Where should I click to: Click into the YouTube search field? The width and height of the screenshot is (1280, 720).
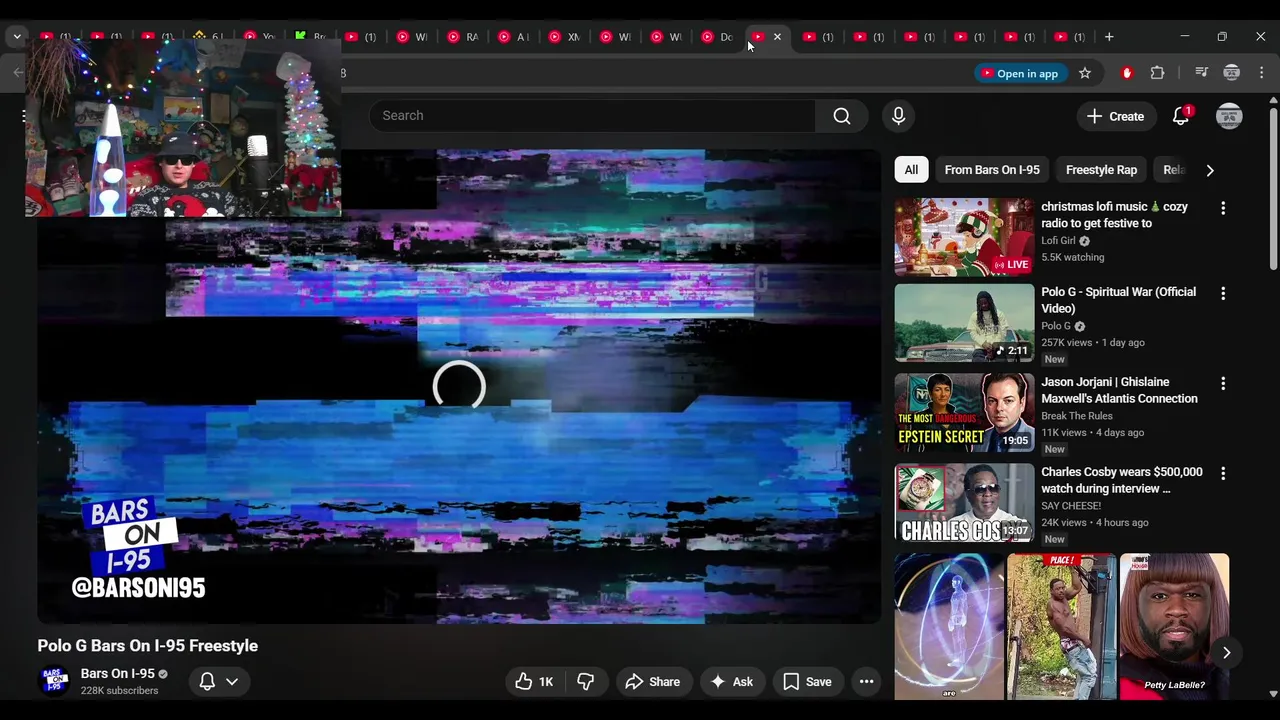coord(592,116)
